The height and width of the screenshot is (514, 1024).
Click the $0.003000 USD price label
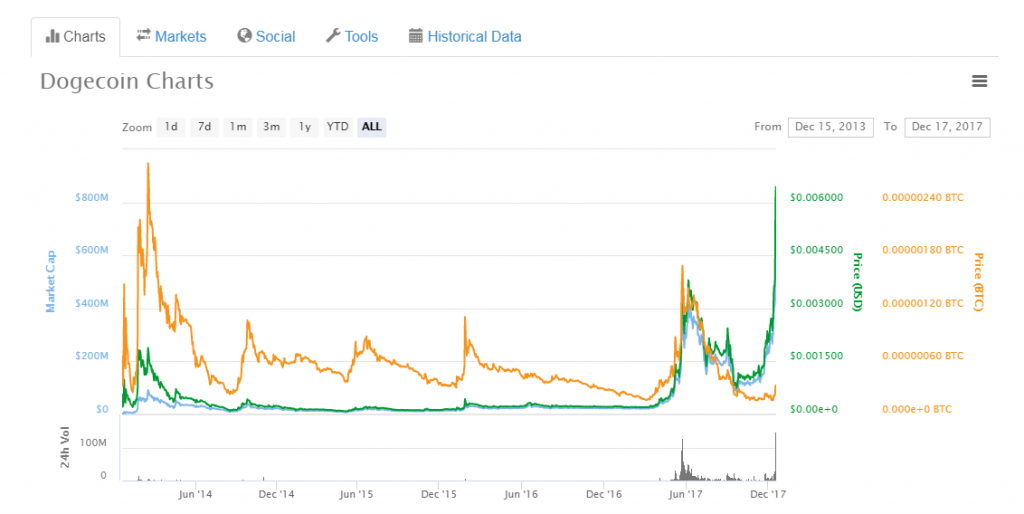[x=816, y=303]
